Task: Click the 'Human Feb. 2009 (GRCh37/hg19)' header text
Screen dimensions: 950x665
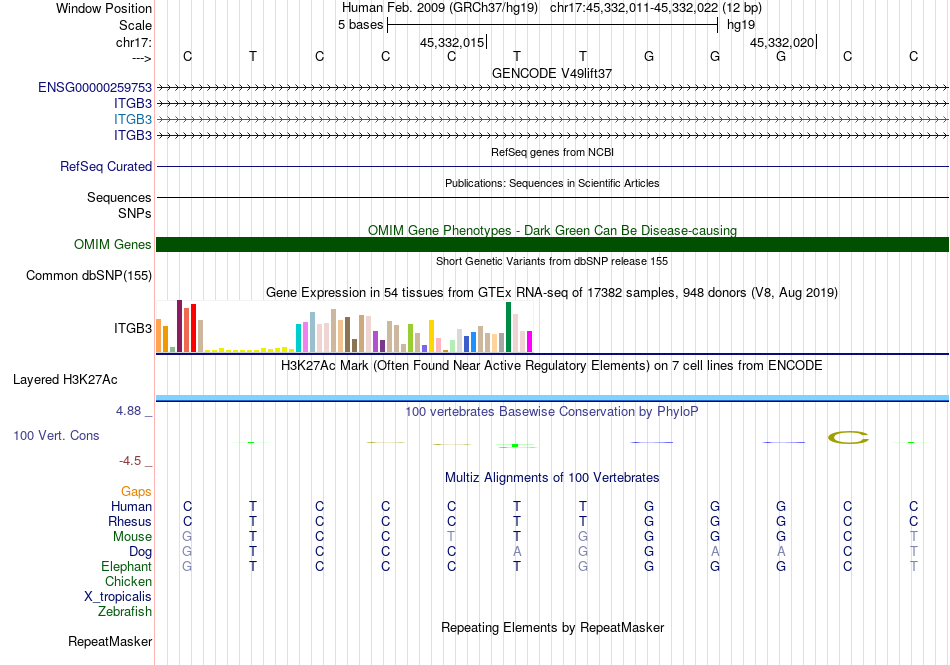Action: pyautogui.click(x=440, y=8)
